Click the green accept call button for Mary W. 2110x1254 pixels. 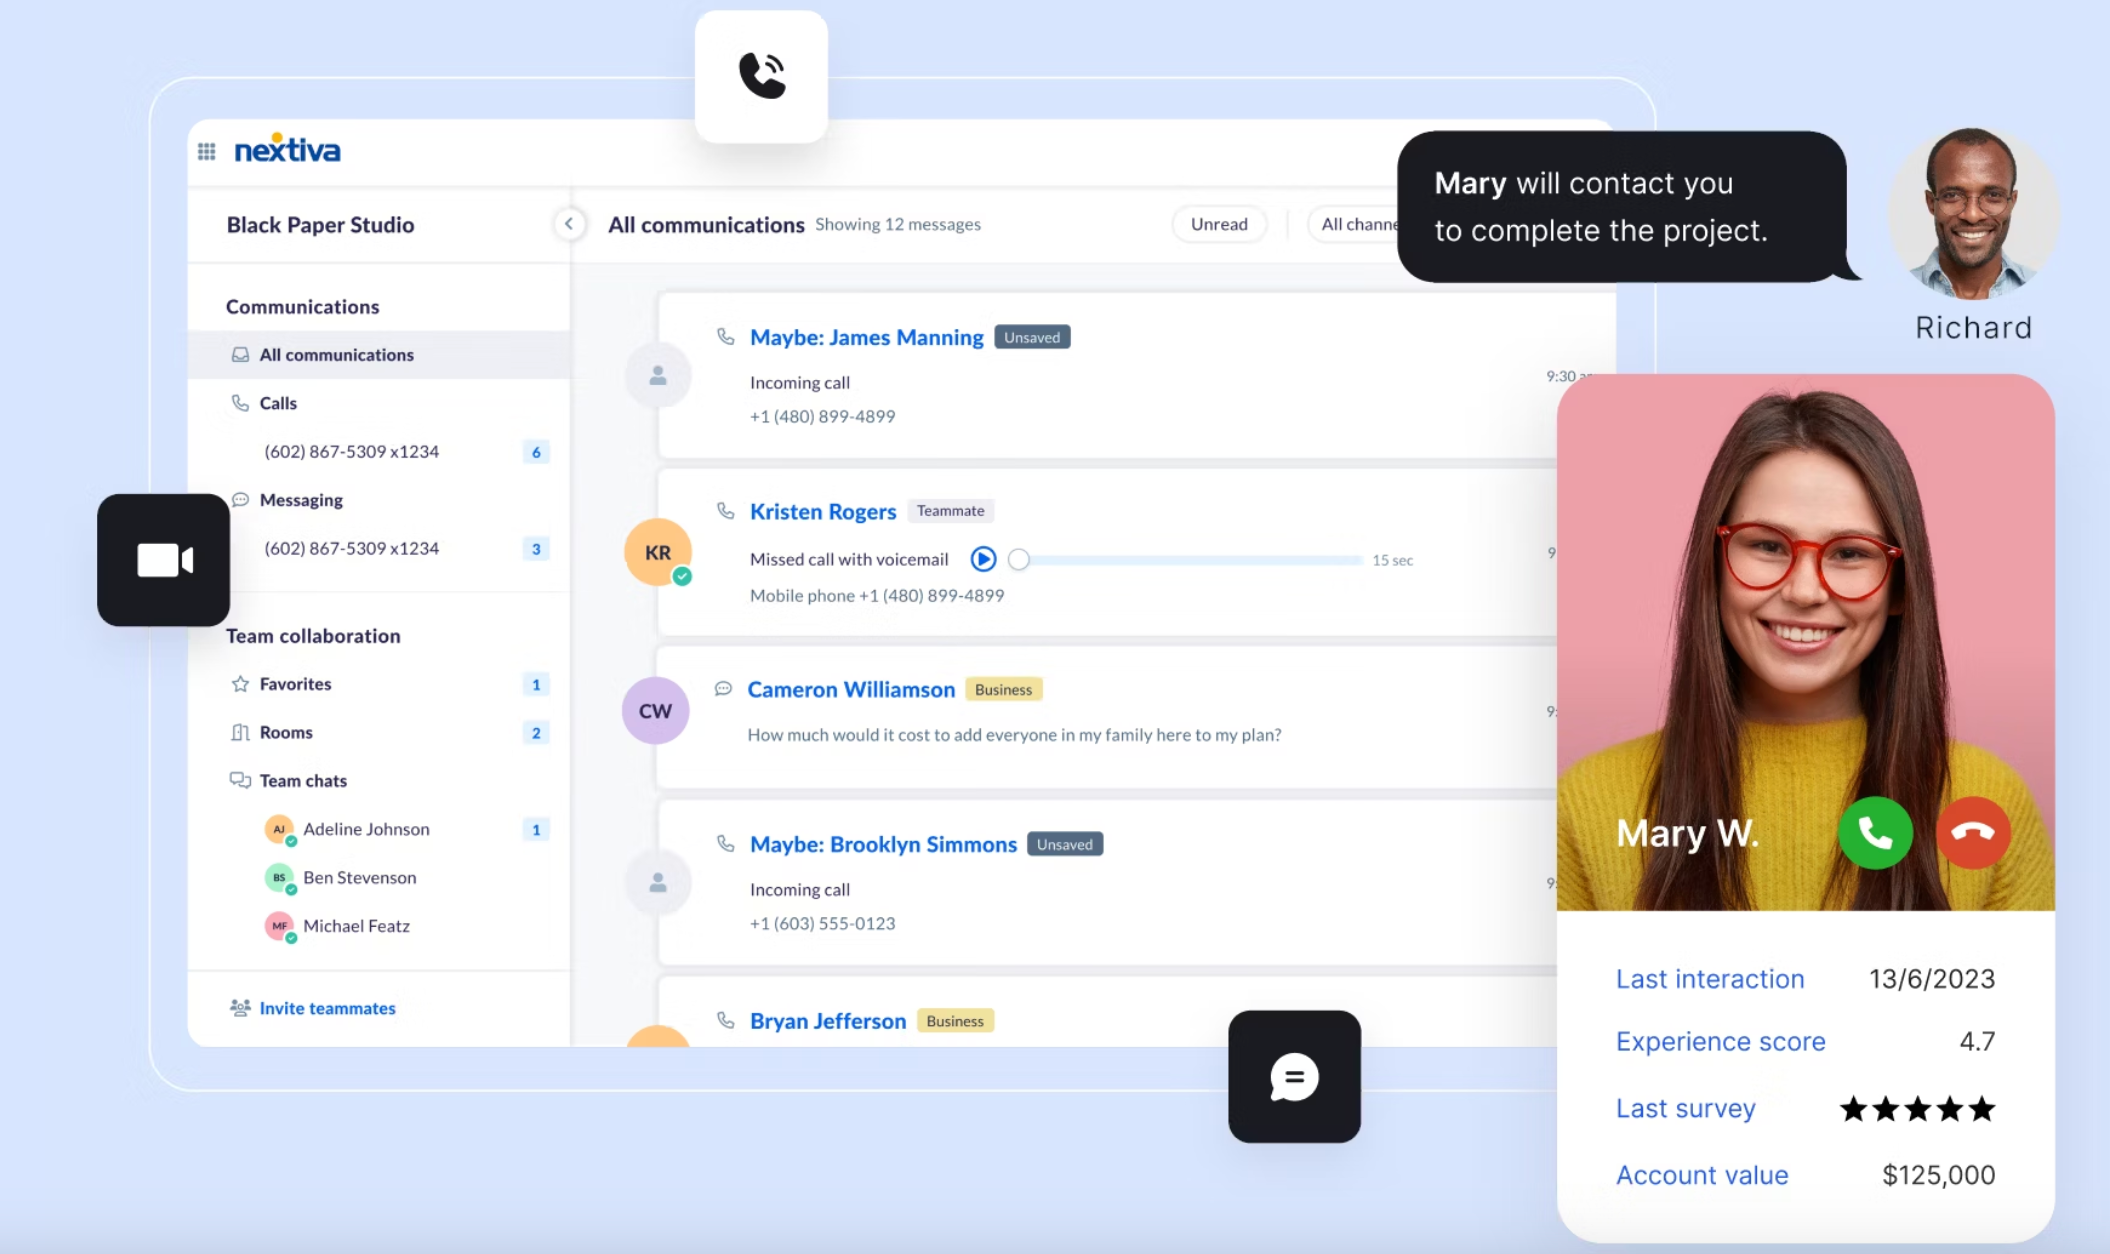[1876, 832]
